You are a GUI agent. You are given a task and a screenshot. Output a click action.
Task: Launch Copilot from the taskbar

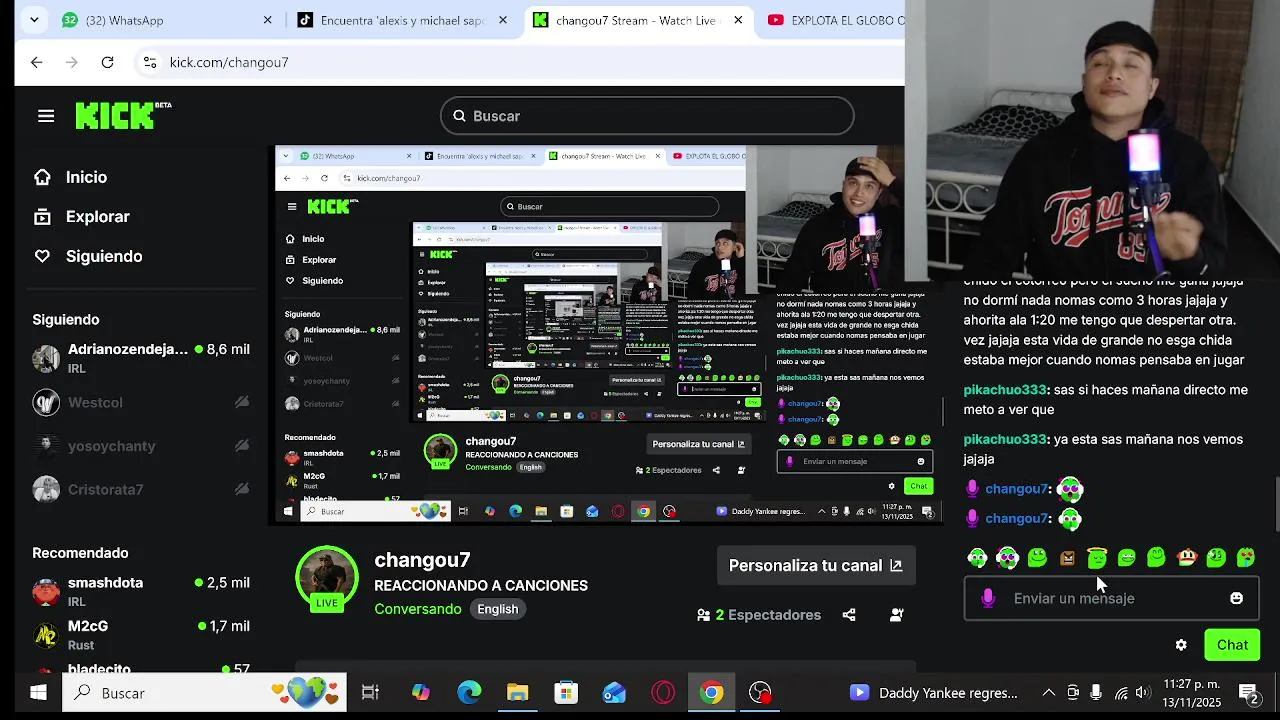(x=420, y=692)
